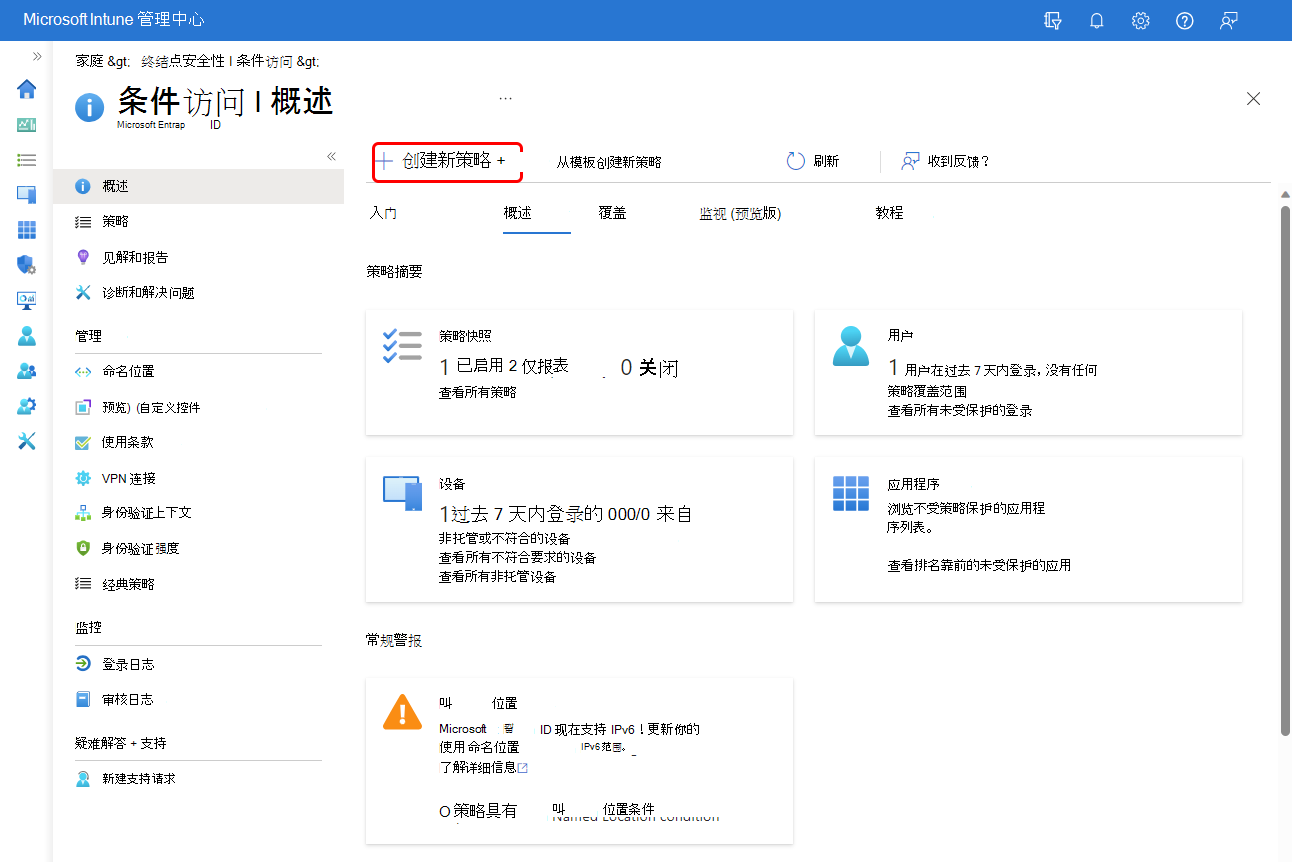
Task: Switch to the 覆盖 tab
Action: click(612, 213)
